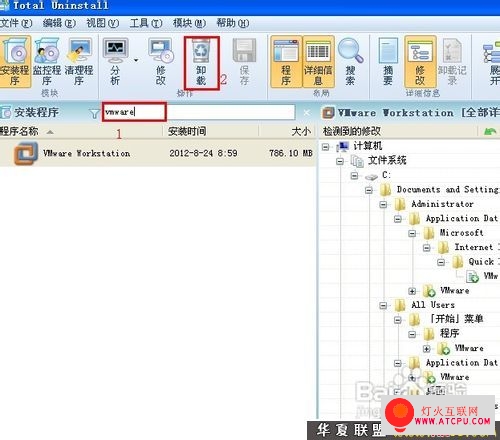Click the 2012-8-24 8:59 install time cell

[x=203, y=153]
